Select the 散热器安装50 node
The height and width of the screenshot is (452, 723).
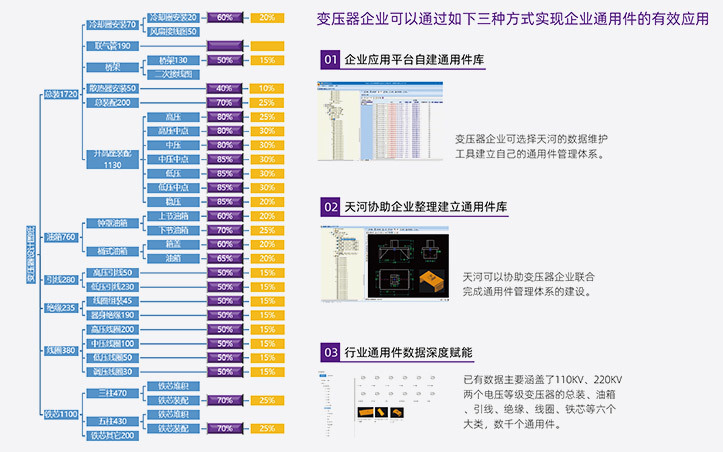click(113, 89)
